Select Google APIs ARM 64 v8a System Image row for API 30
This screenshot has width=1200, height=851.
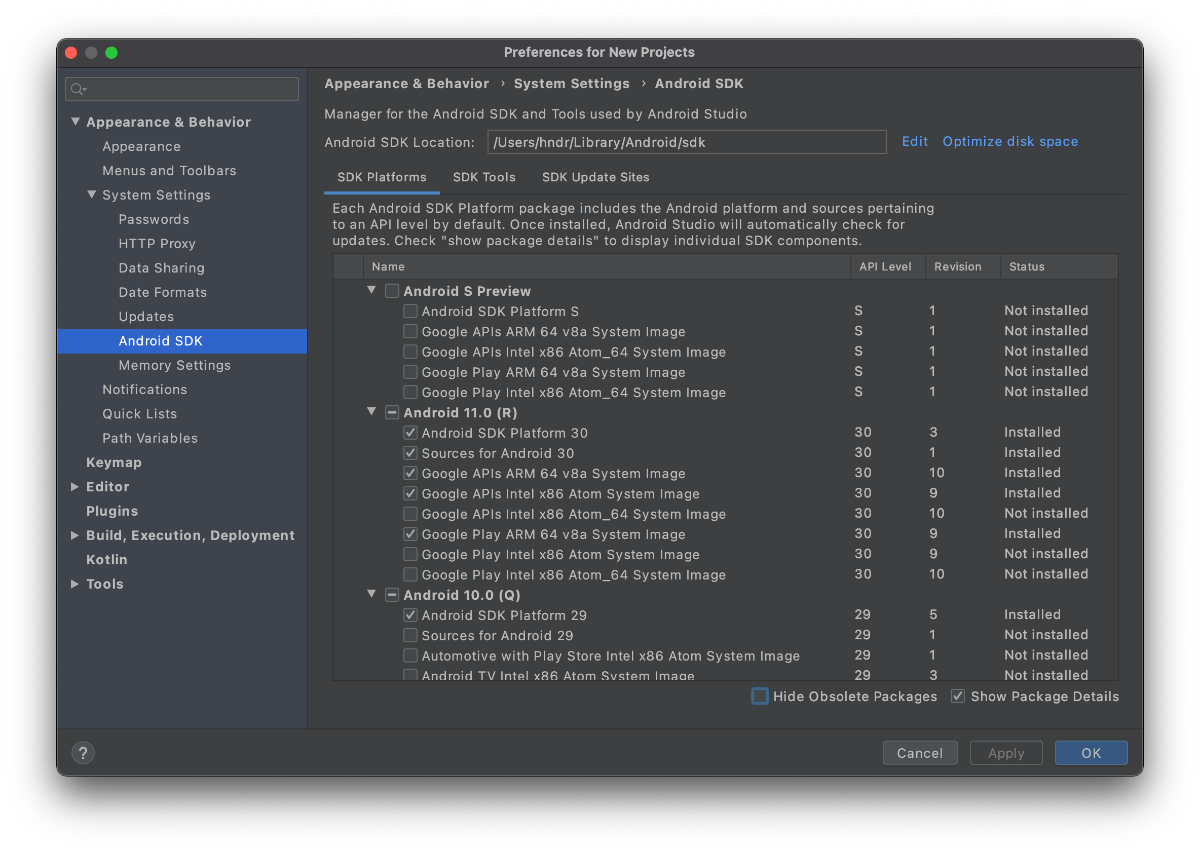pos(725,473)
